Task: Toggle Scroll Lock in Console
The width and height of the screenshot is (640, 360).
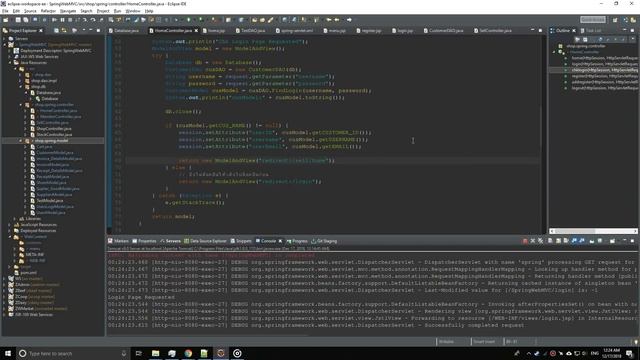Action: (x=558, y=241)
